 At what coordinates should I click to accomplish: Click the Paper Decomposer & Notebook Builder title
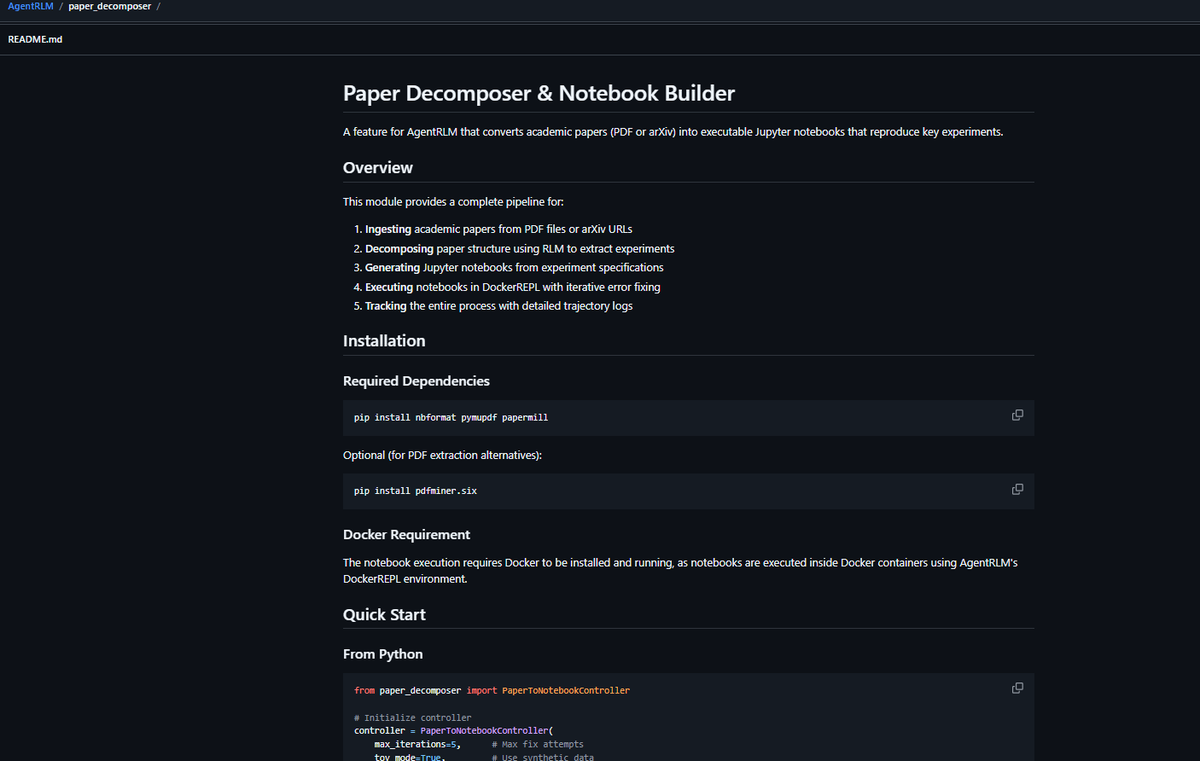tap(539, 93)
